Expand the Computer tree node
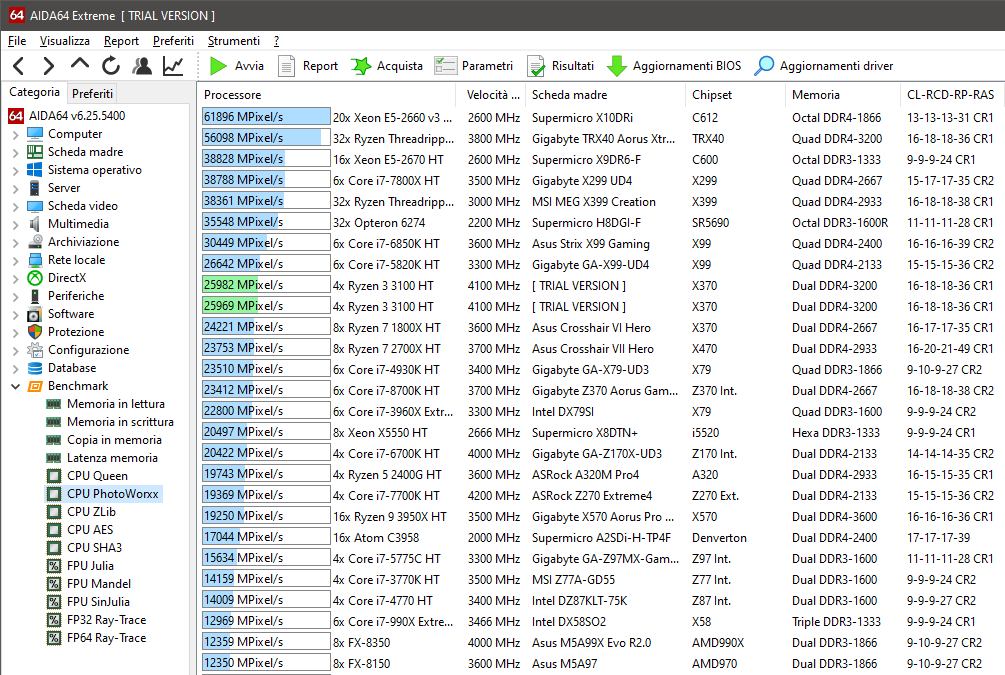The image size is (1005, 675). pyautogui.click(x=15, y=135)
